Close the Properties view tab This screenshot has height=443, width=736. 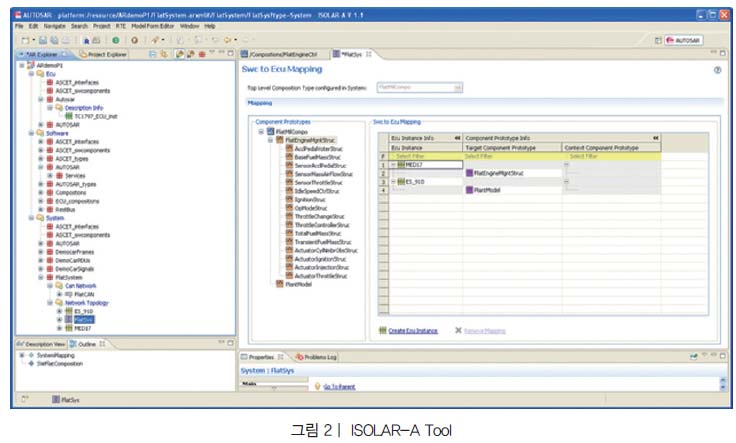[x=280, y=357]
